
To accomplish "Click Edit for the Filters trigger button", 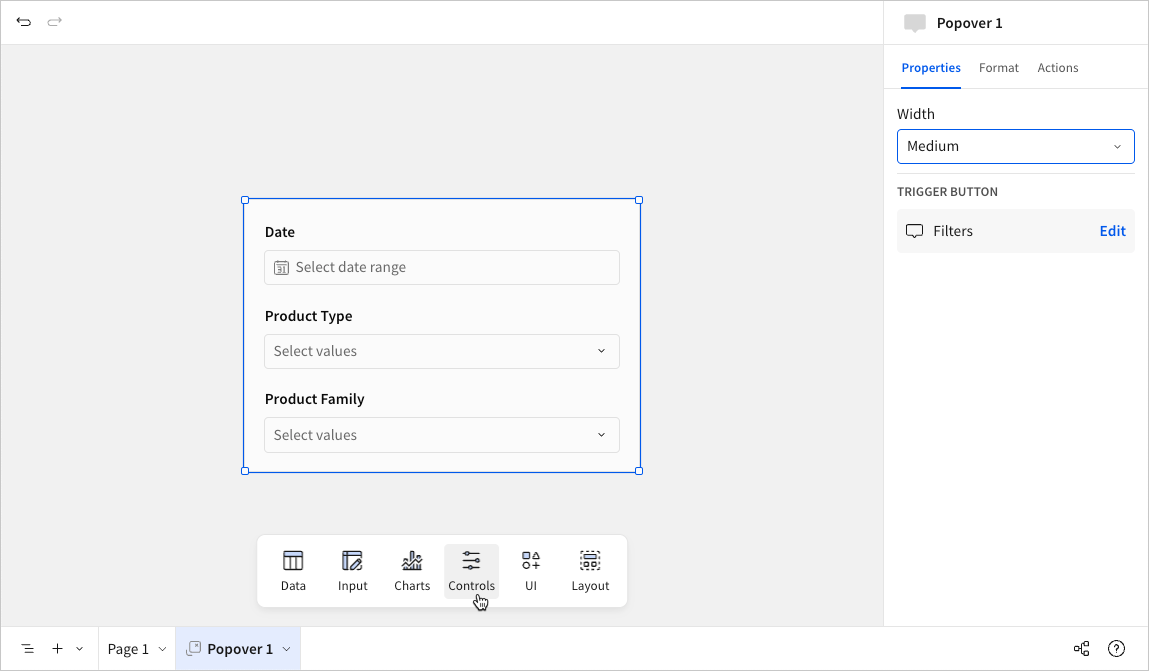I will coord(1112,231).
